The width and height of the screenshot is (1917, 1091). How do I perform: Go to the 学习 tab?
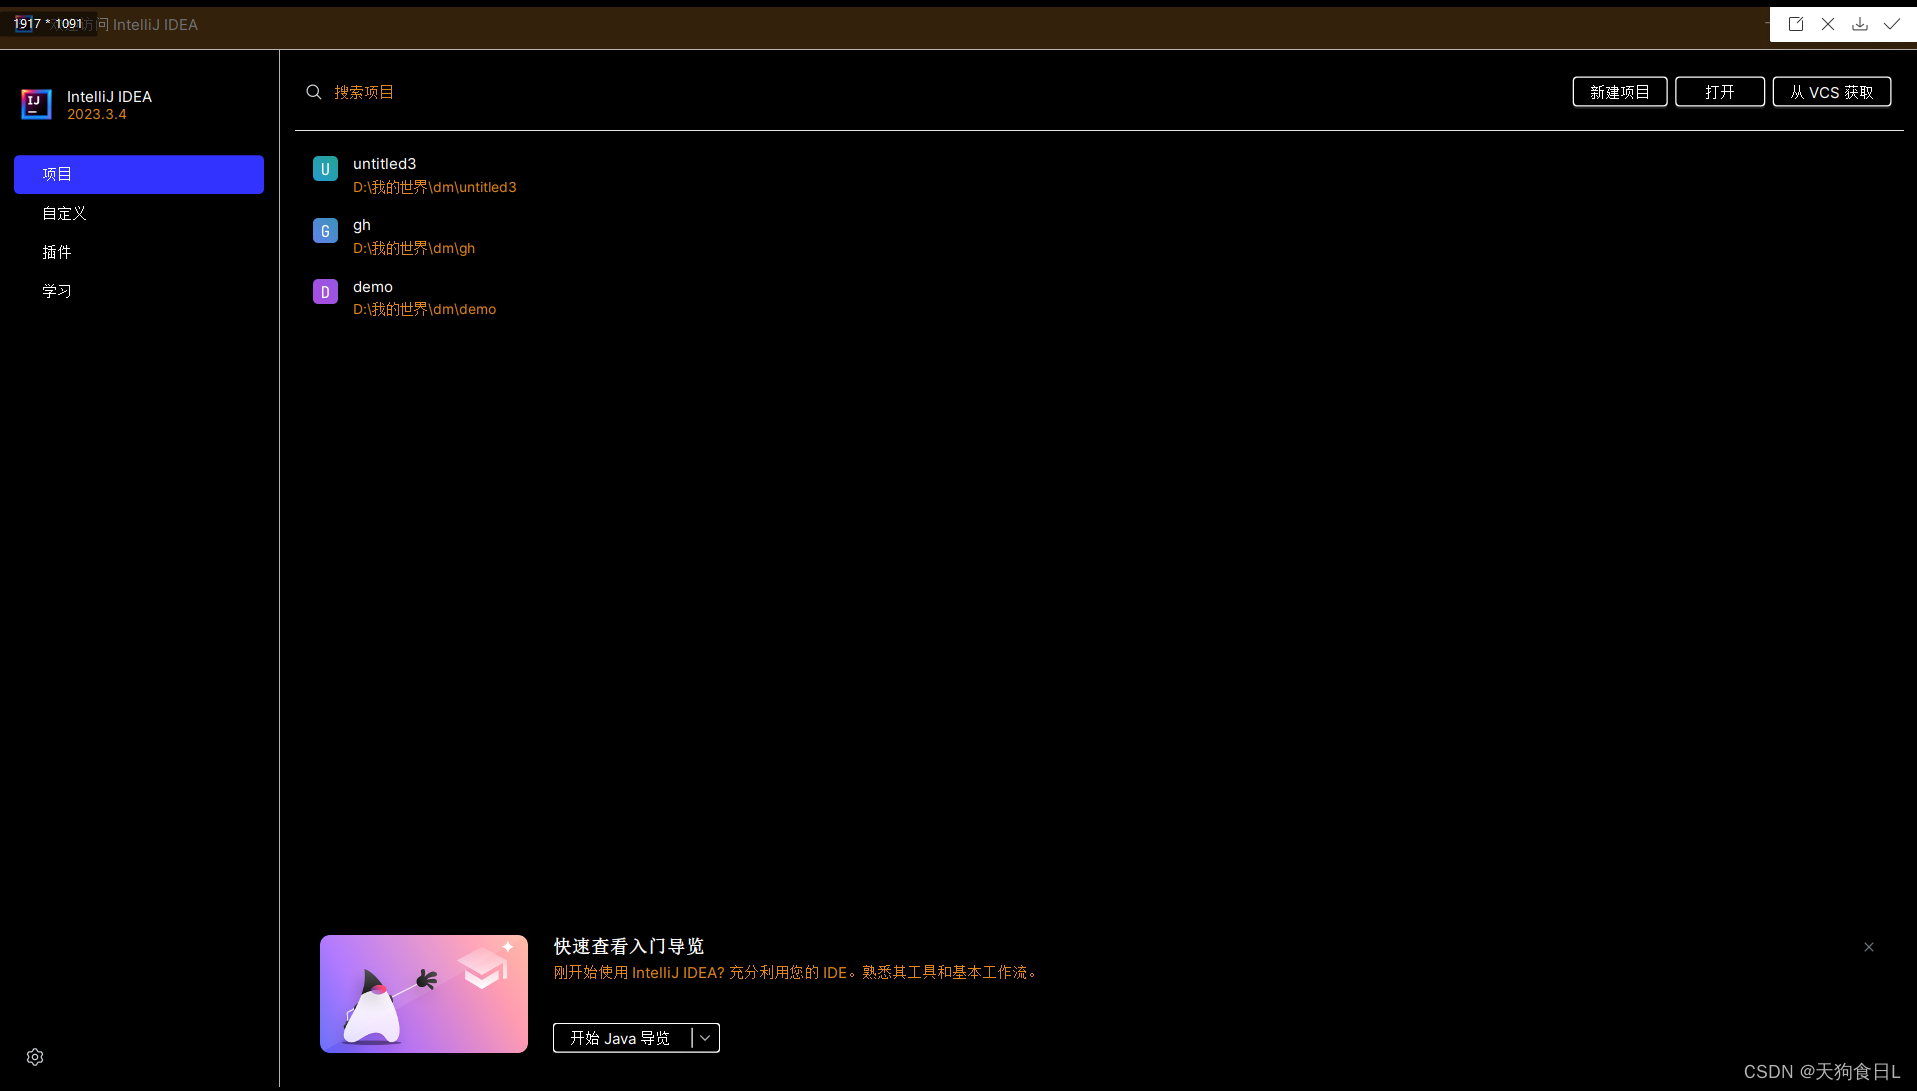point(139,291)
